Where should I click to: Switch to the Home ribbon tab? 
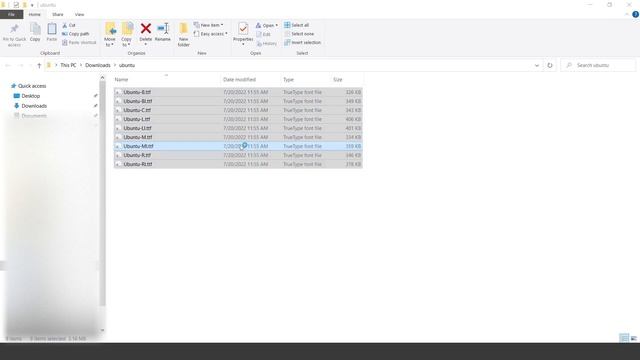(35, 14)
